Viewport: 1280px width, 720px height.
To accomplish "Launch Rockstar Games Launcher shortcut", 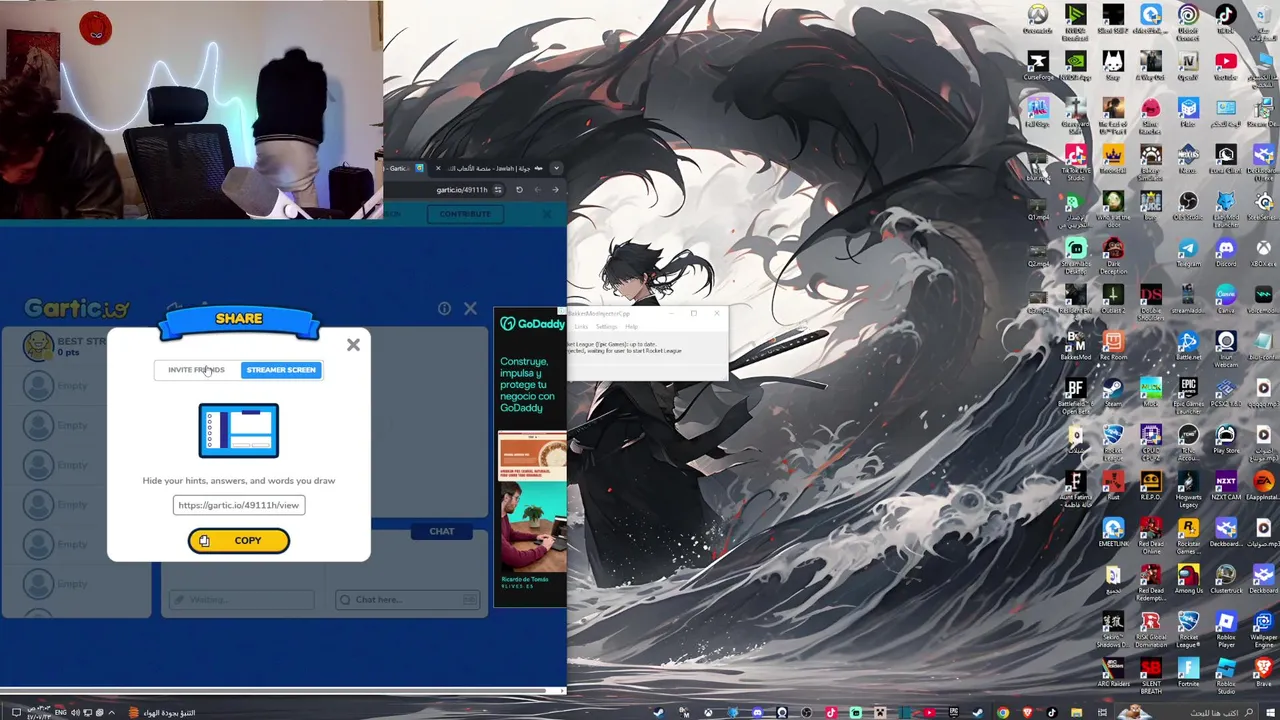I will (1188, 534).
